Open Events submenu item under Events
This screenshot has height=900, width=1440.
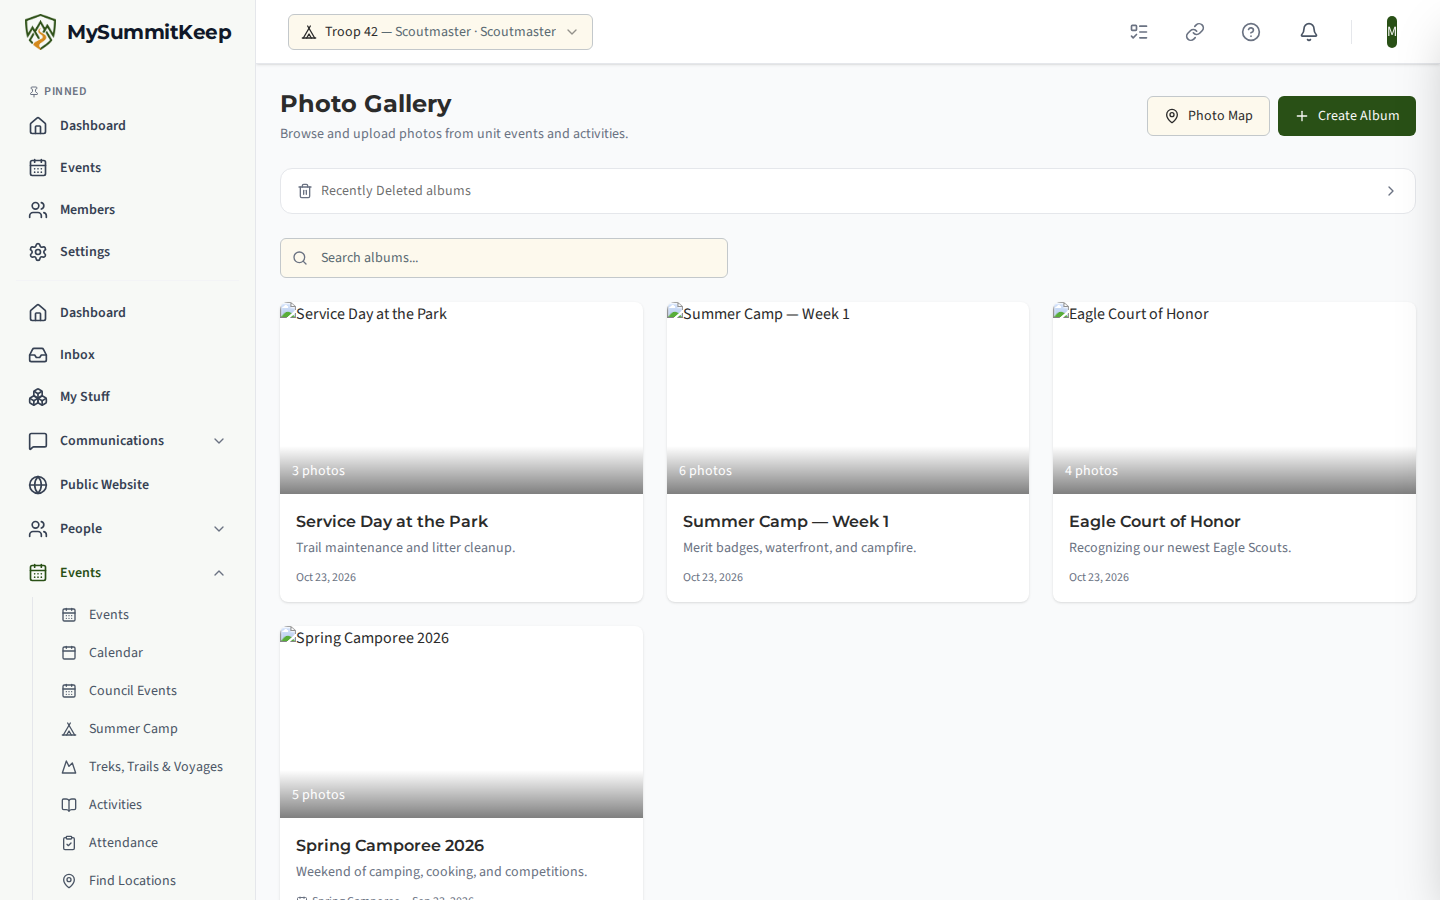tap(143, 615)
